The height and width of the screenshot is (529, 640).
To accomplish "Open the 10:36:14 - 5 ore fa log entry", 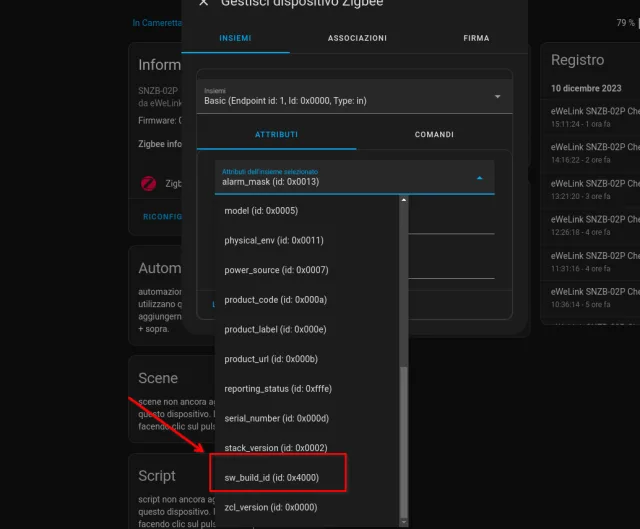I will 595,298.
